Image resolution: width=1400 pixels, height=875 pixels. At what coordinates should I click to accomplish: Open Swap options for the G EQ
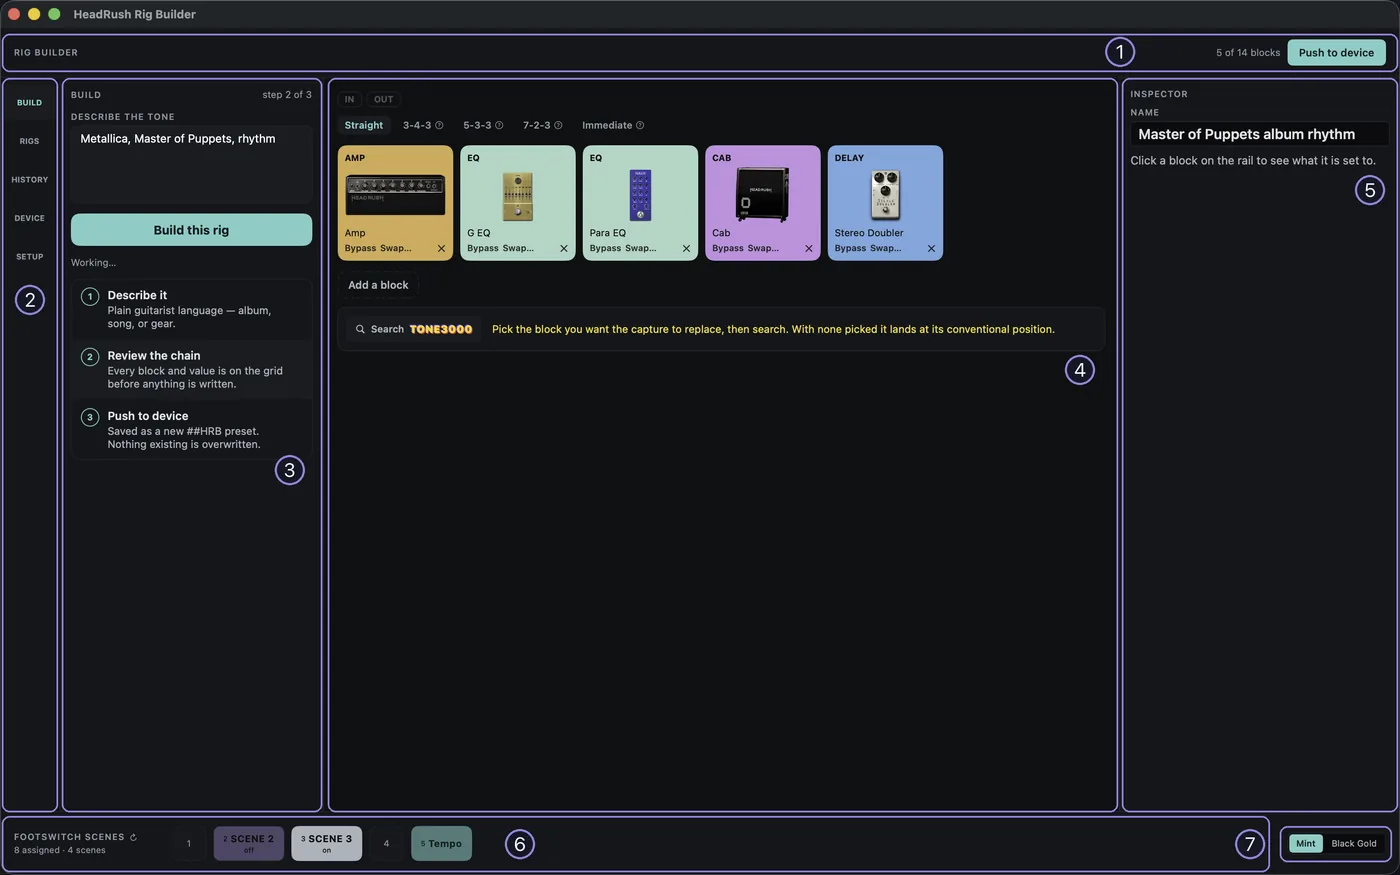[518, 248]
